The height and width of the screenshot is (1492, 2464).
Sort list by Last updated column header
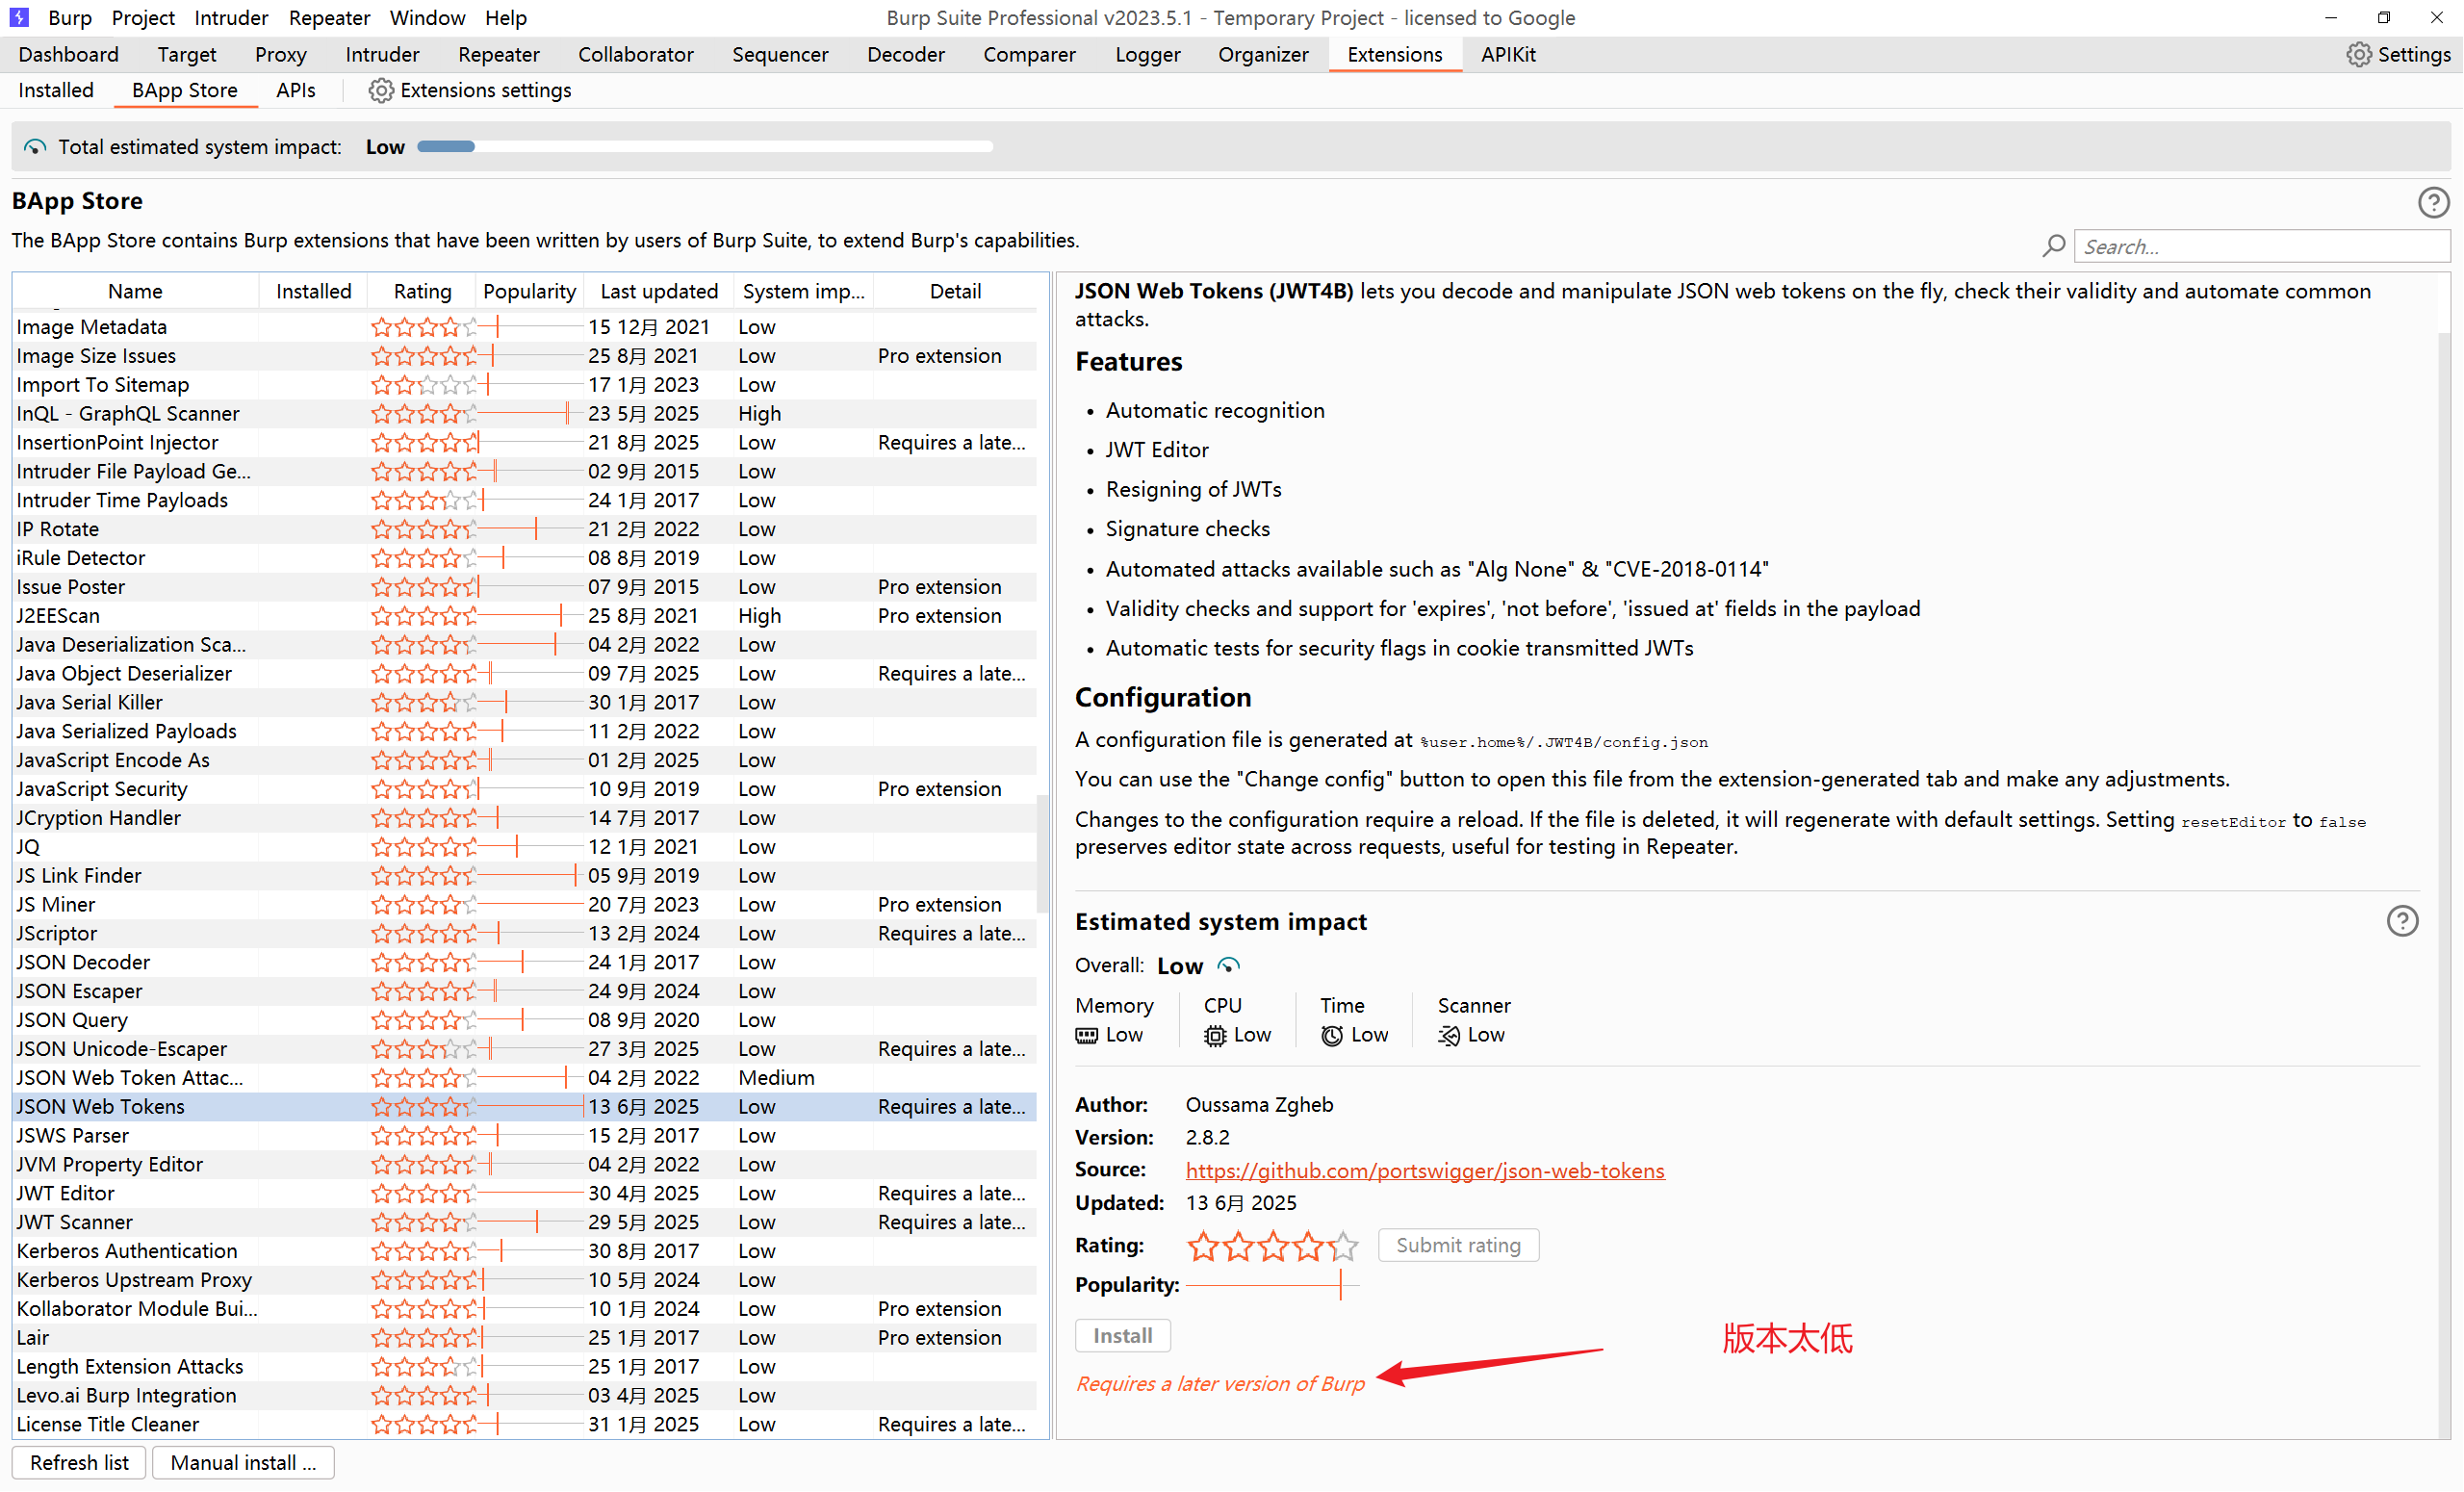tap(658, 291)
